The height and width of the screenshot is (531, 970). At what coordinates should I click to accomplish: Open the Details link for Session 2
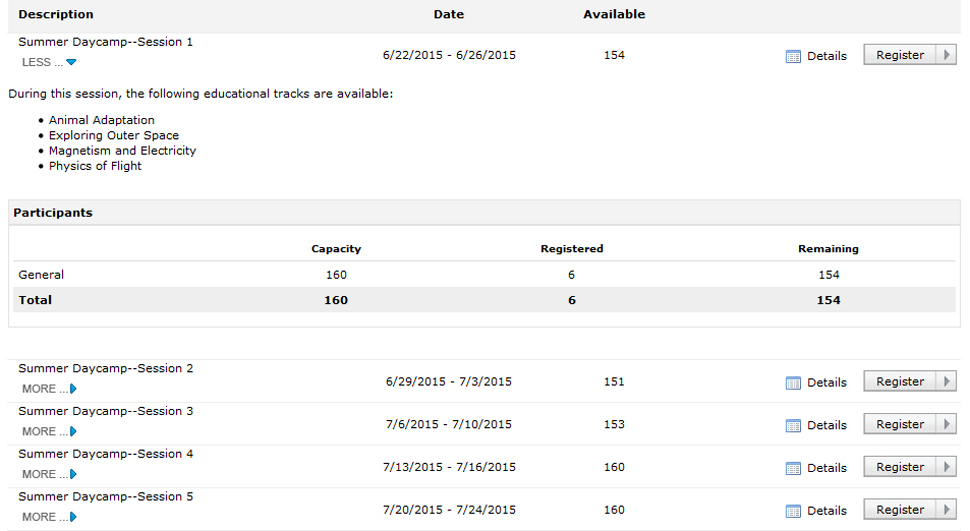[827, 383]
